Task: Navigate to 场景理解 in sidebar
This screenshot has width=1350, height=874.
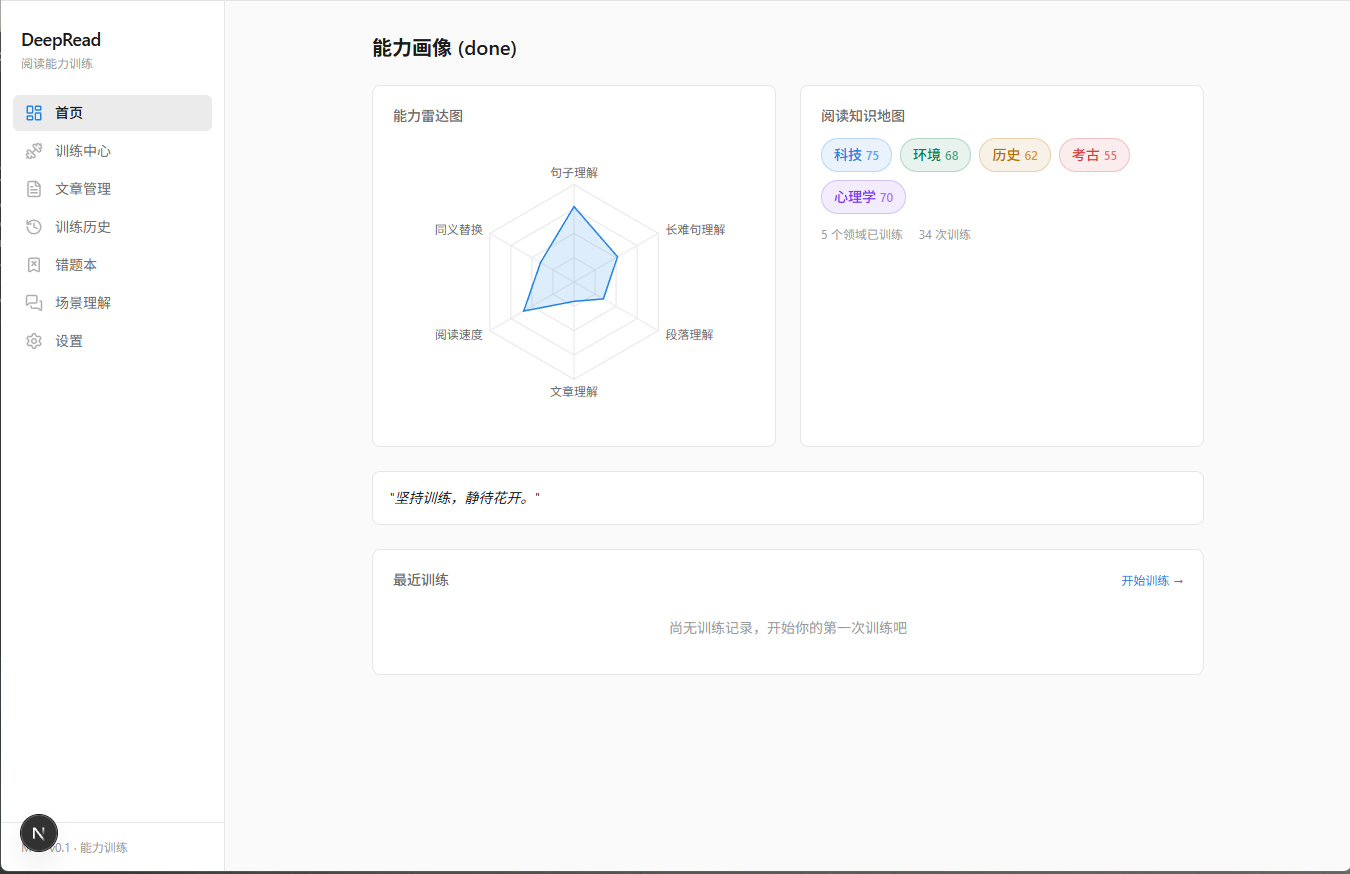Action: pyautogui.click(x=112, y=303)
